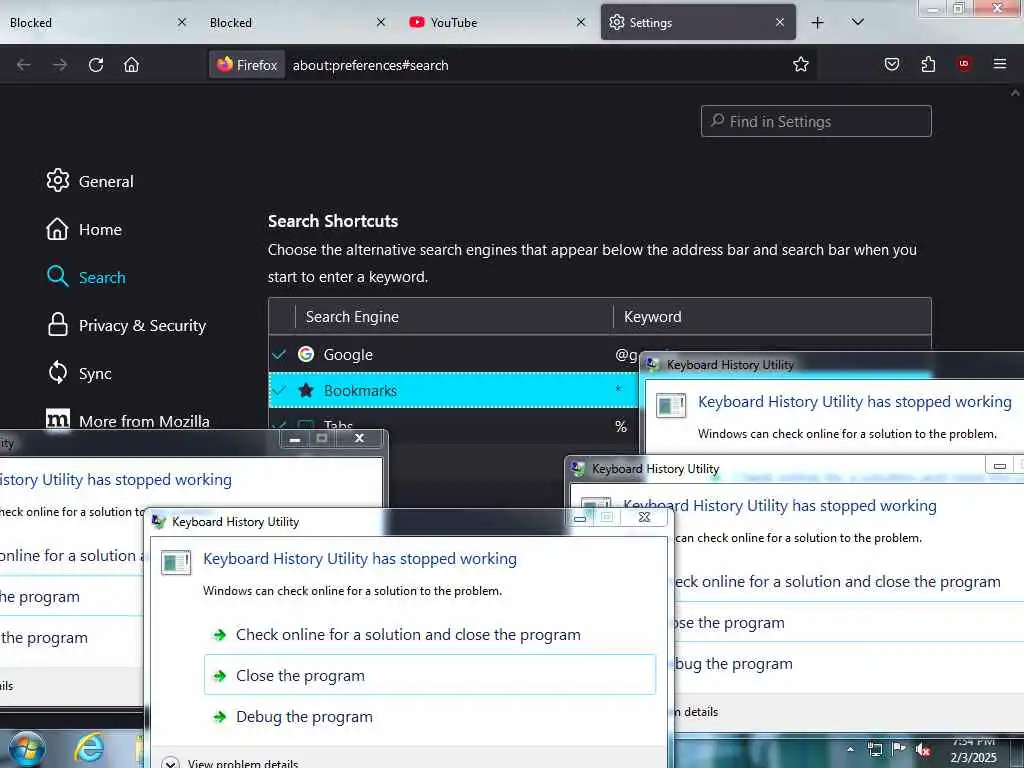Open the Extensions puzzle icon
The image size is (1024, 768).
pos(928,64)
